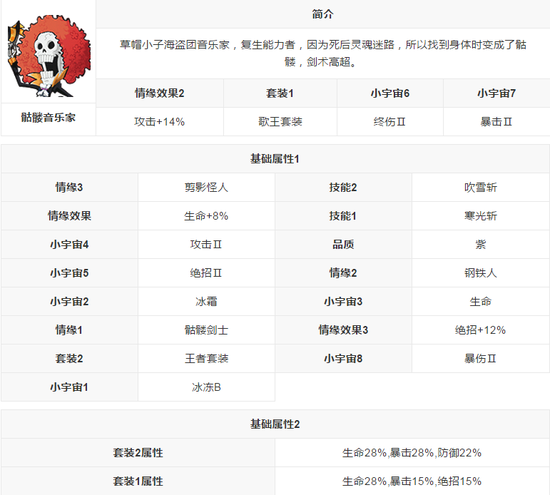Select the 小宇宙1 label cell
Image resolution: width=550 pixels, height=495 pixels.
point(69,387)
